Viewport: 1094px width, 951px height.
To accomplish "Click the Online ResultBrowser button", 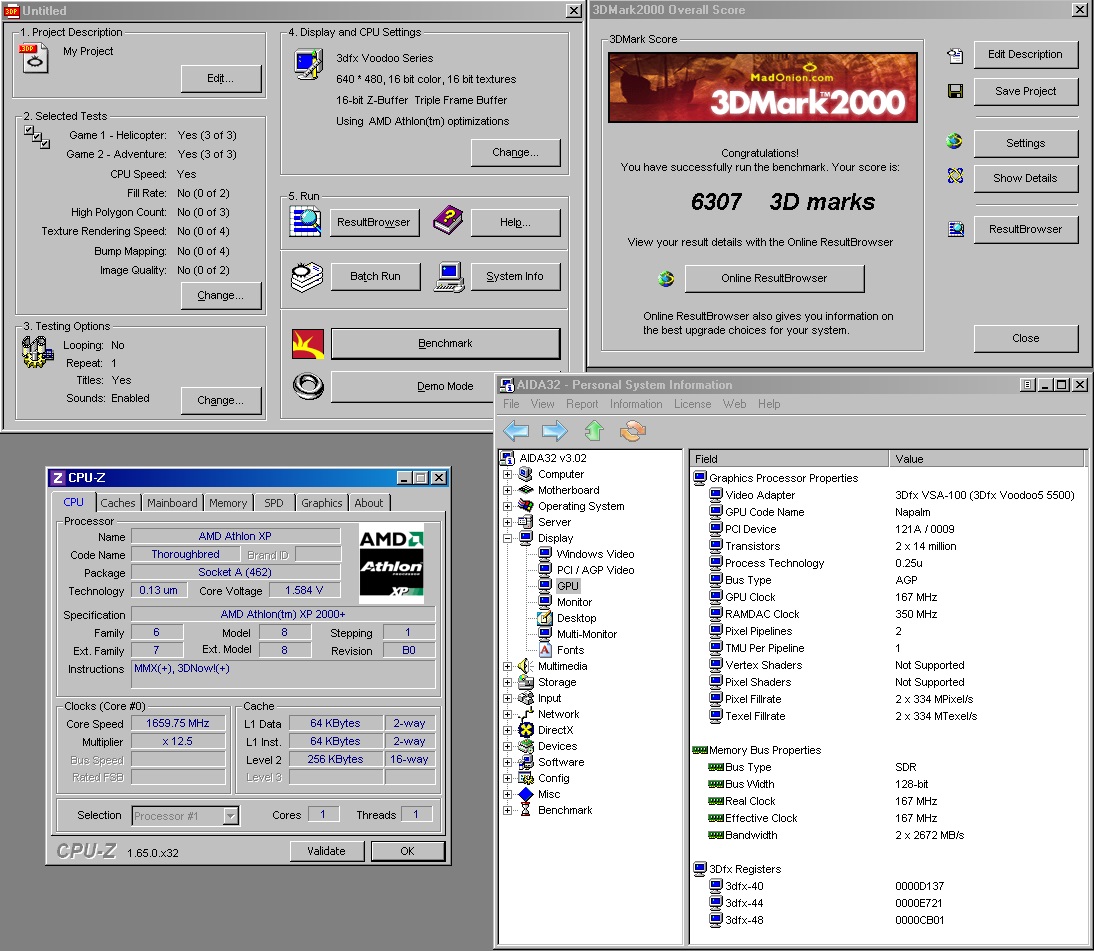I will click(774, 278).
